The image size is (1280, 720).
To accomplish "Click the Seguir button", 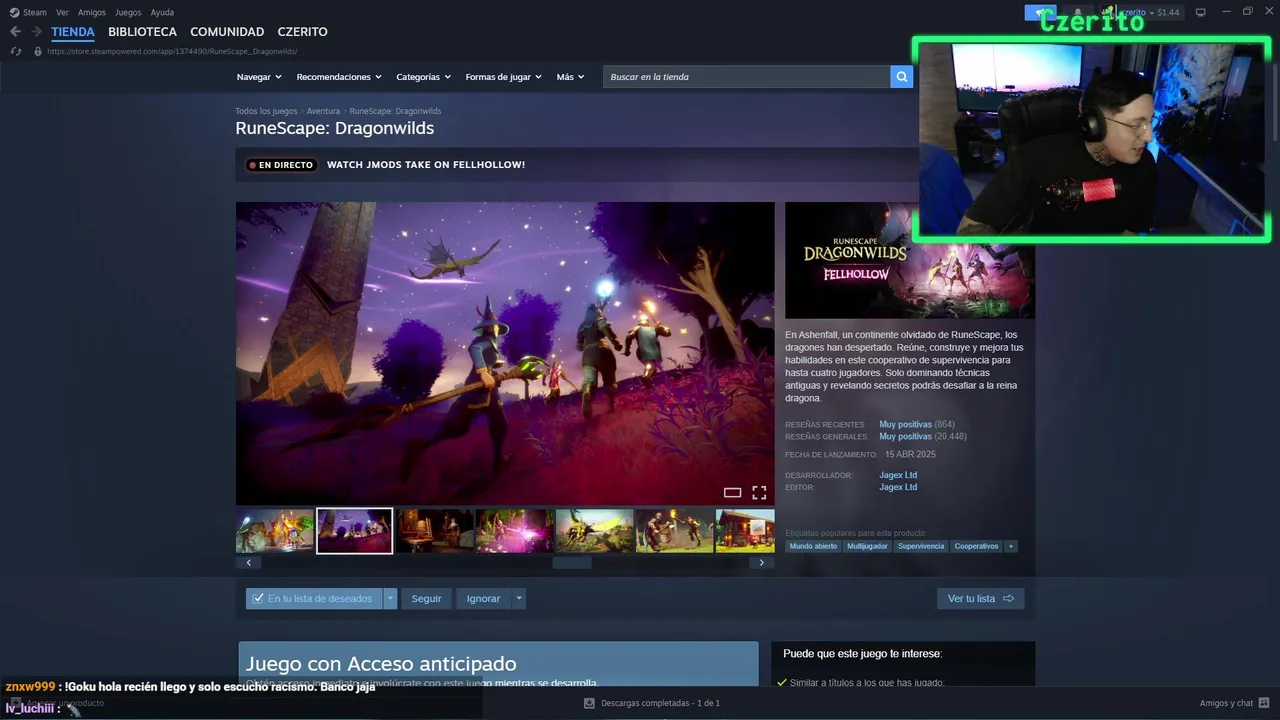I will tap(426, 598).
